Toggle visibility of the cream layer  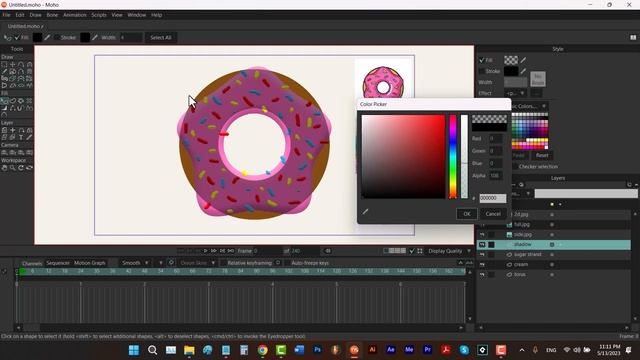482,264
